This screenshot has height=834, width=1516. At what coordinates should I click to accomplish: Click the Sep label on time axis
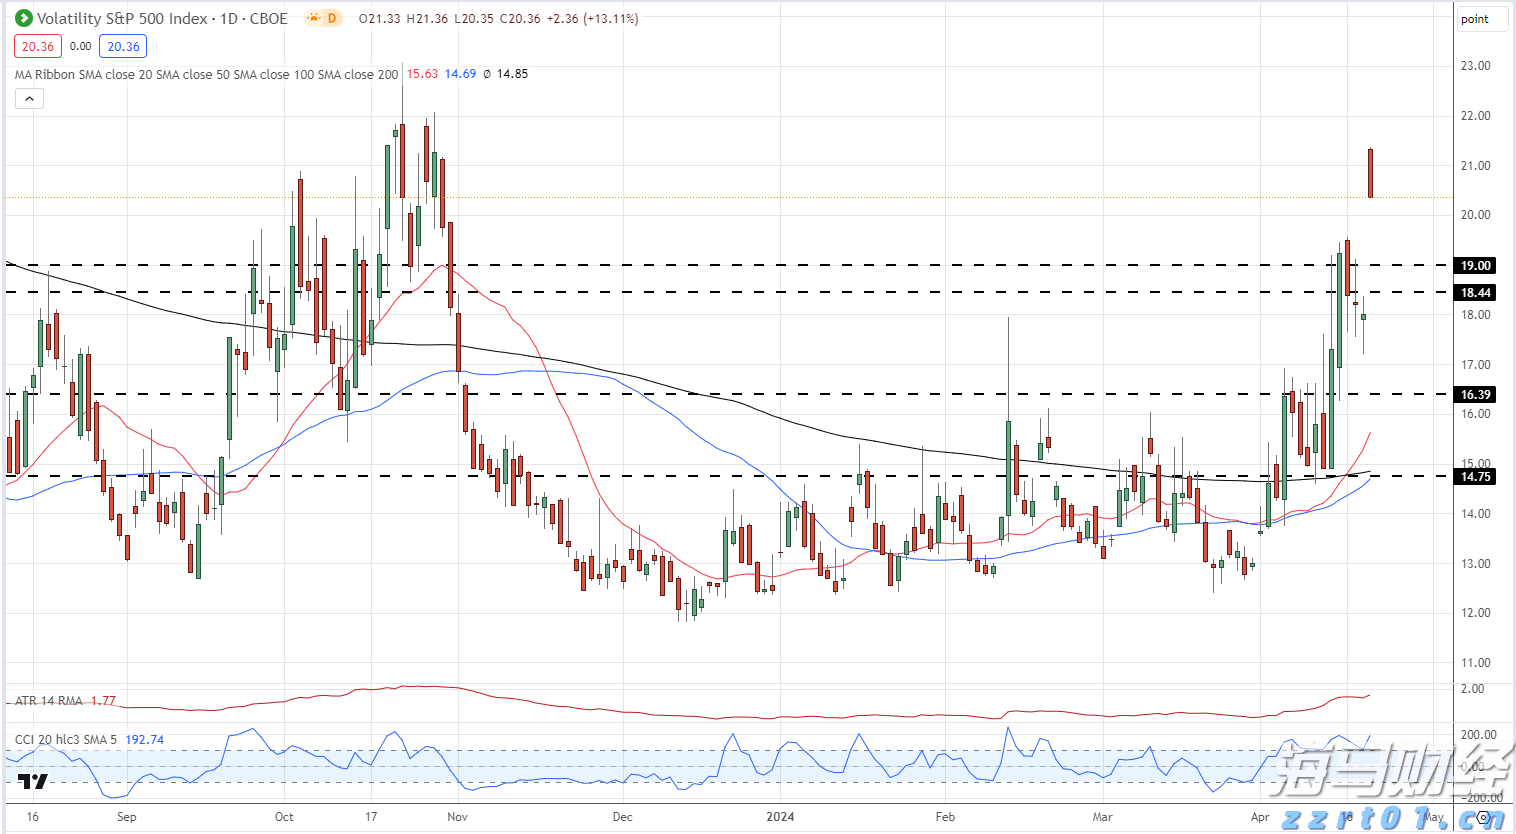pos(126,817)
